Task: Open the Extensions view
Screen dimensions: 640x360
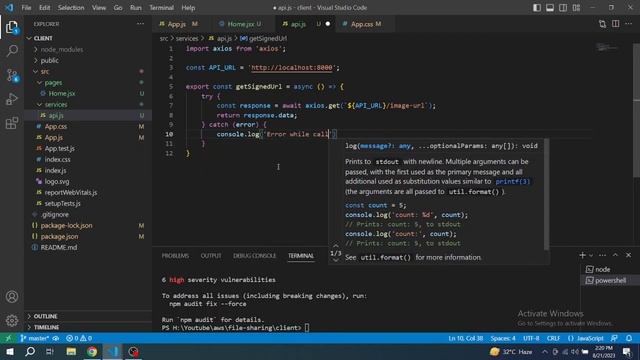Action: point(12,123)
